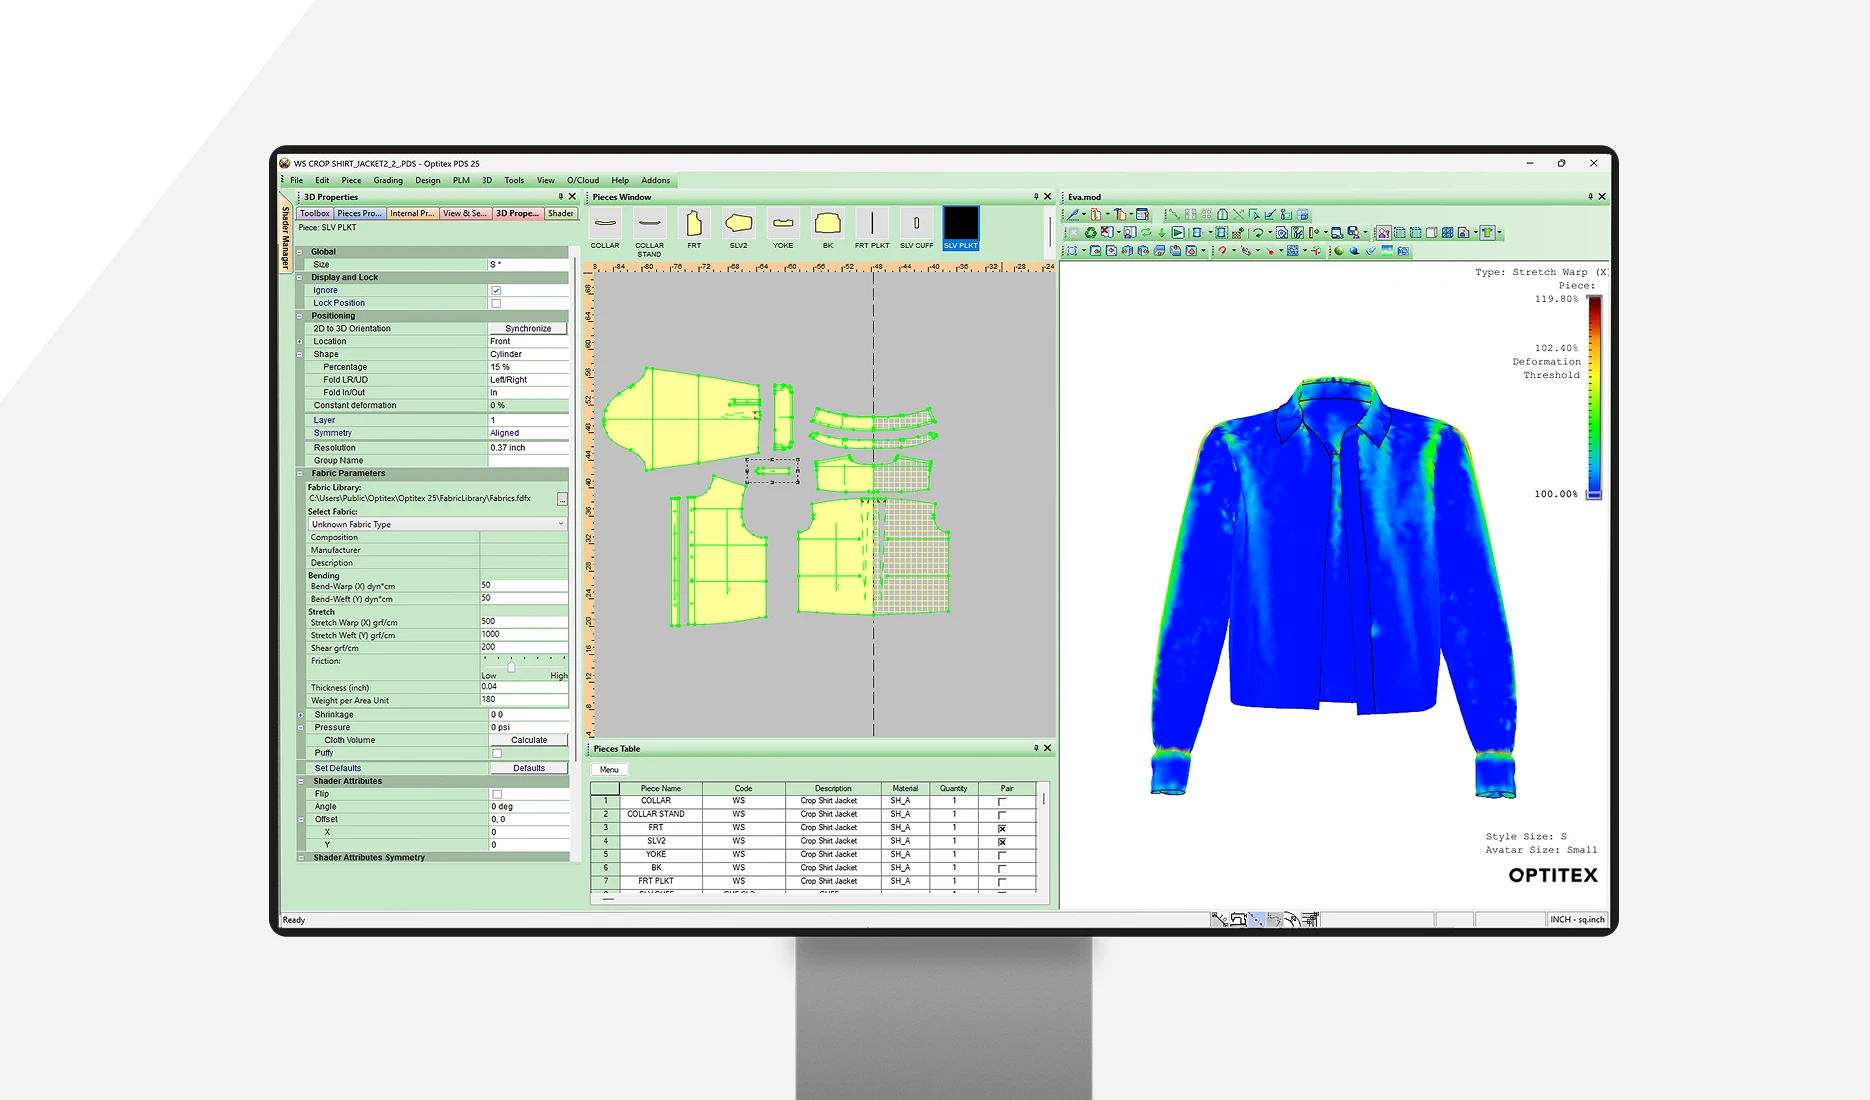Click the Calculate button for Cloth Volume

coord(529,740)
